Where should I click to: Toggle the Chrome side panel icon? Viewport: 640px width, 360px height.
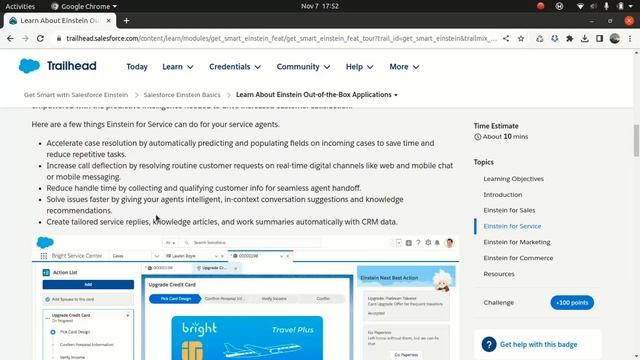(599, 38)
